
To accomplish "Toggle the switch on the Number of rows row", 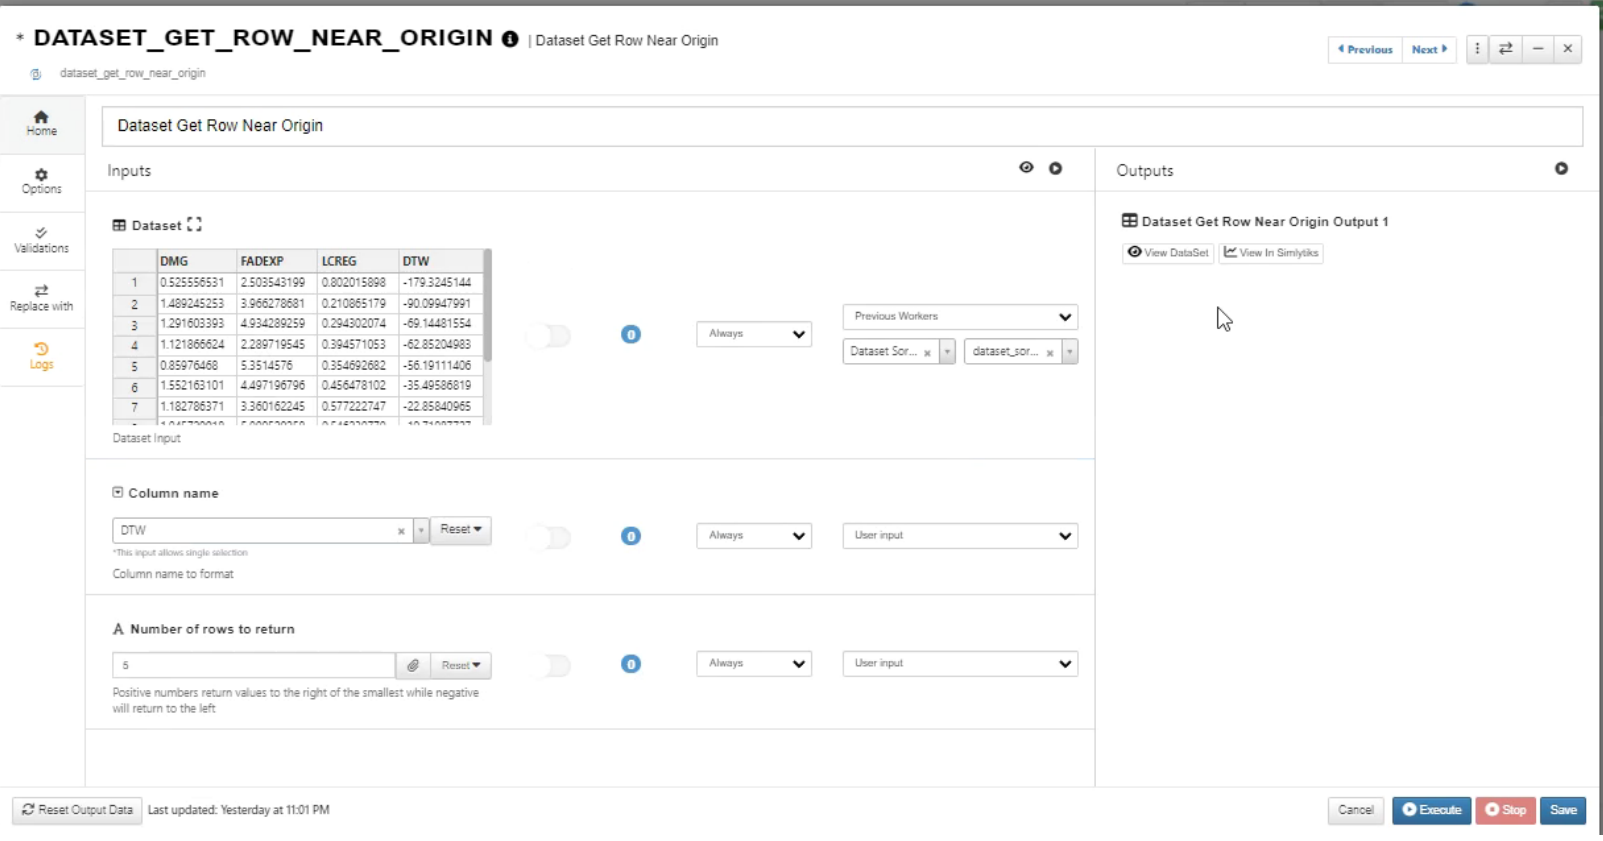I will click(x=548, y=665).
